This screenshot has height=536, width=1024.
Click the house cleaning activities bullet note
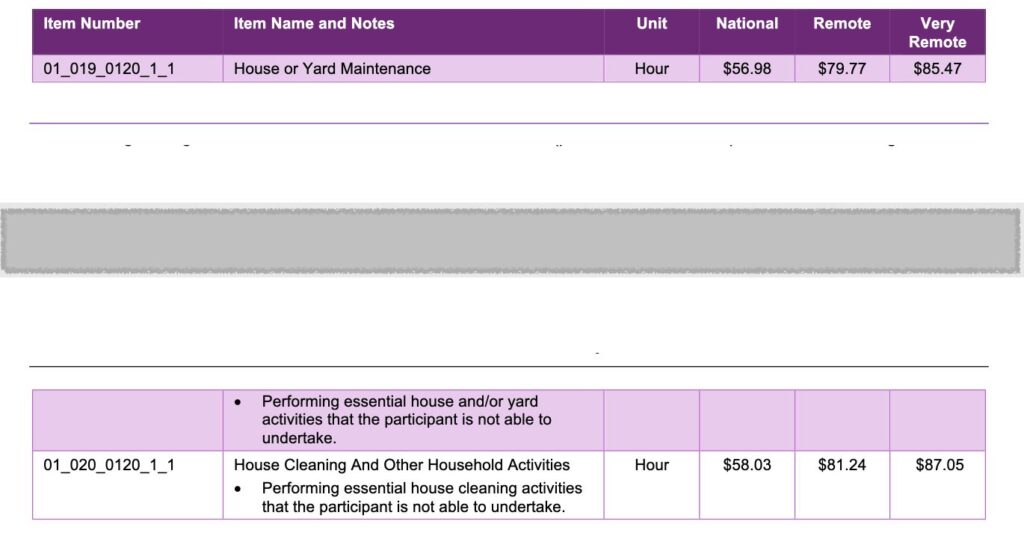[420, 497]
